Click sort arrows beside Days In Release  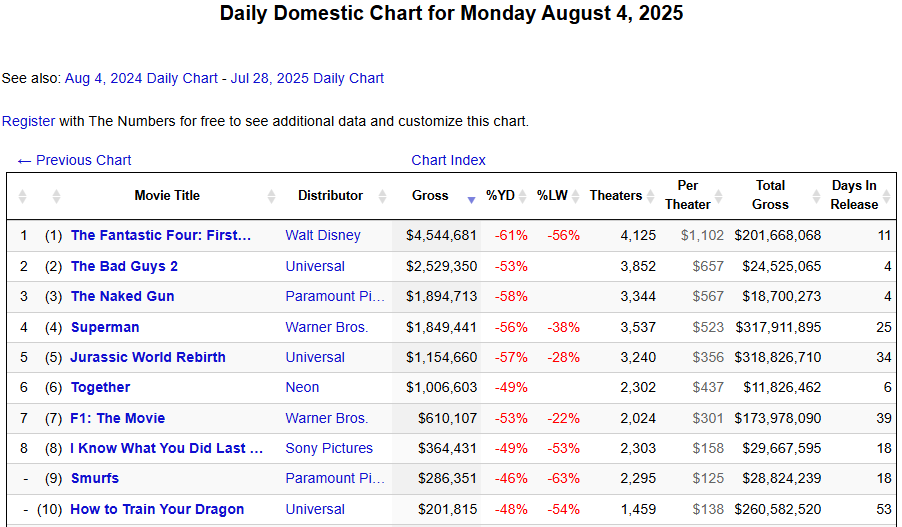pyautogui.click(x=886, y=196)
